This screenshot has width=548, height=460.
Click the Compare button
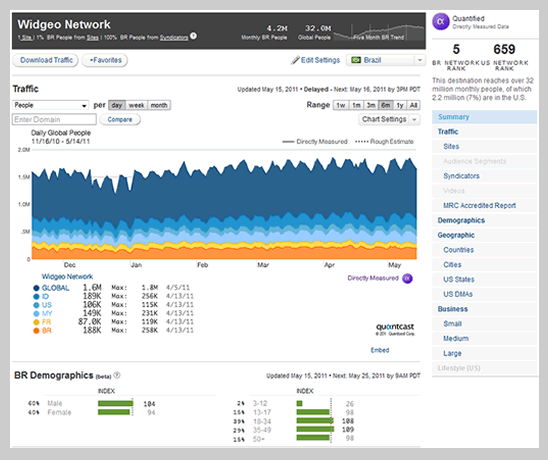click(x=120, y=120)
